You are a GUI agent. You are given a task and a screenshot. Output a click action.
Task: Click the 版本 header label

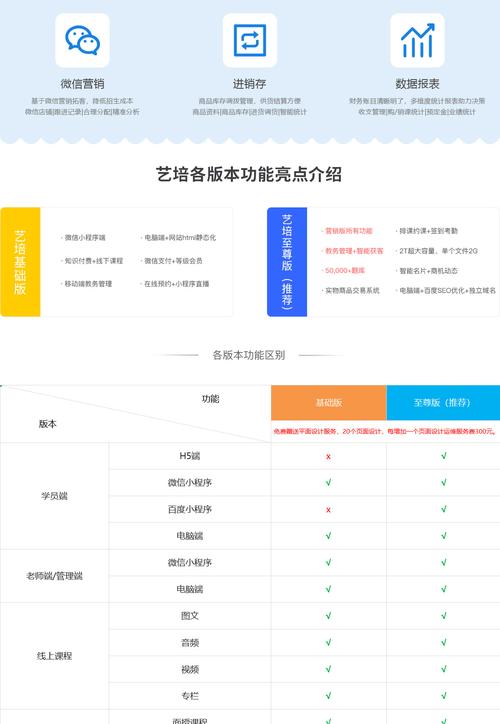coord(48,423)
